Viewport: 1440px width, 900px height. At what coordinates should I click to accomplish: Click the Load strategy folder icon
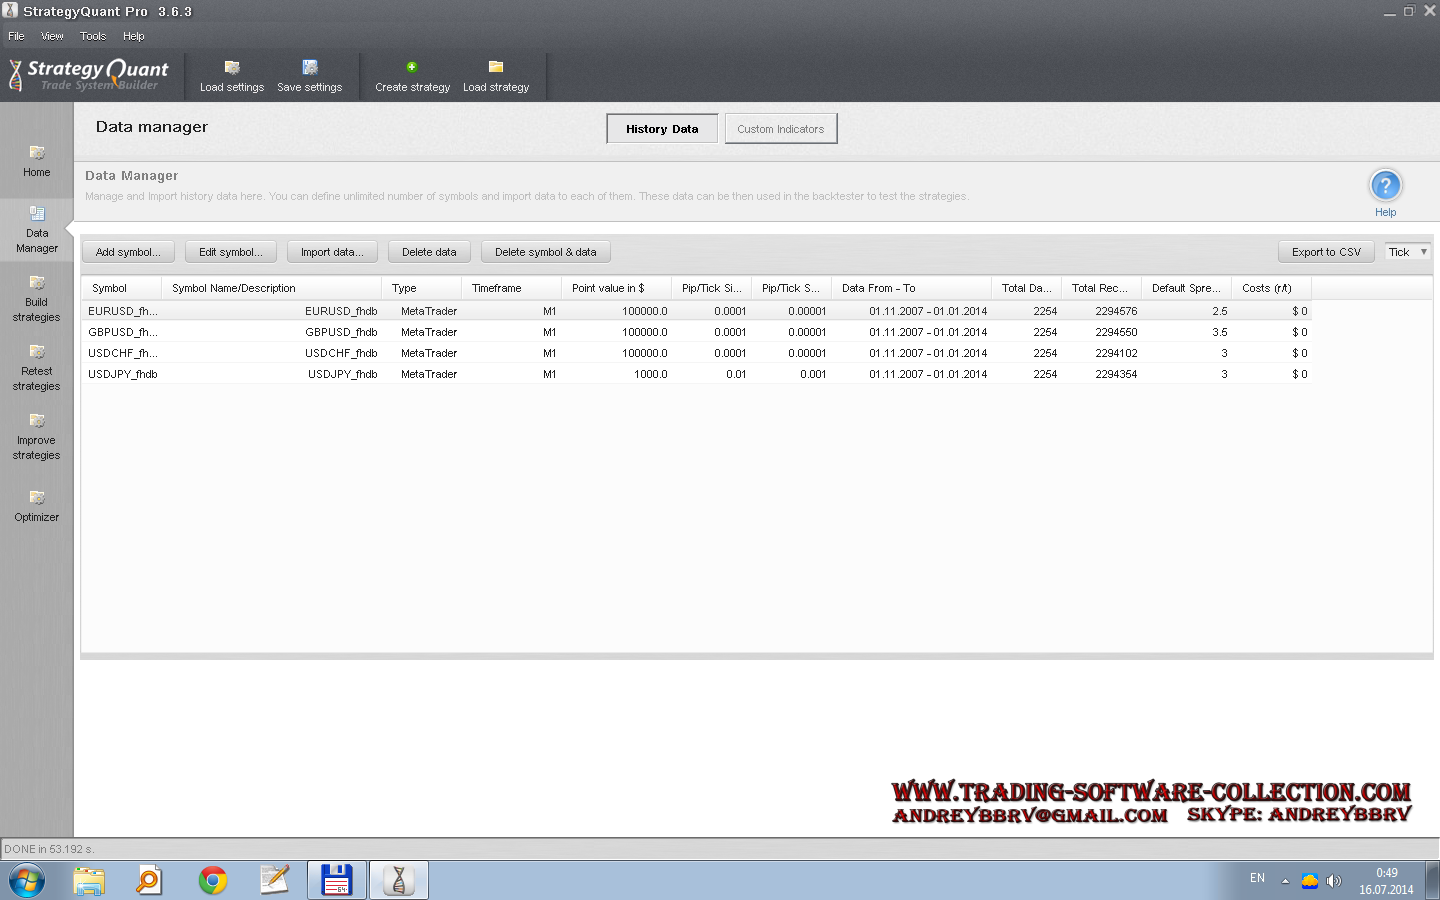pyautogui.click(x=496, y=68)
